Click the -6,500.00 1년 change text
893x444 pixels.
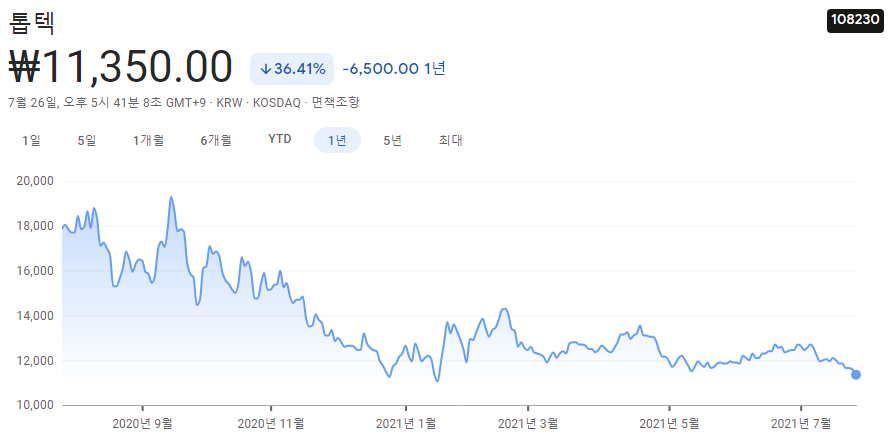[394, 69]
